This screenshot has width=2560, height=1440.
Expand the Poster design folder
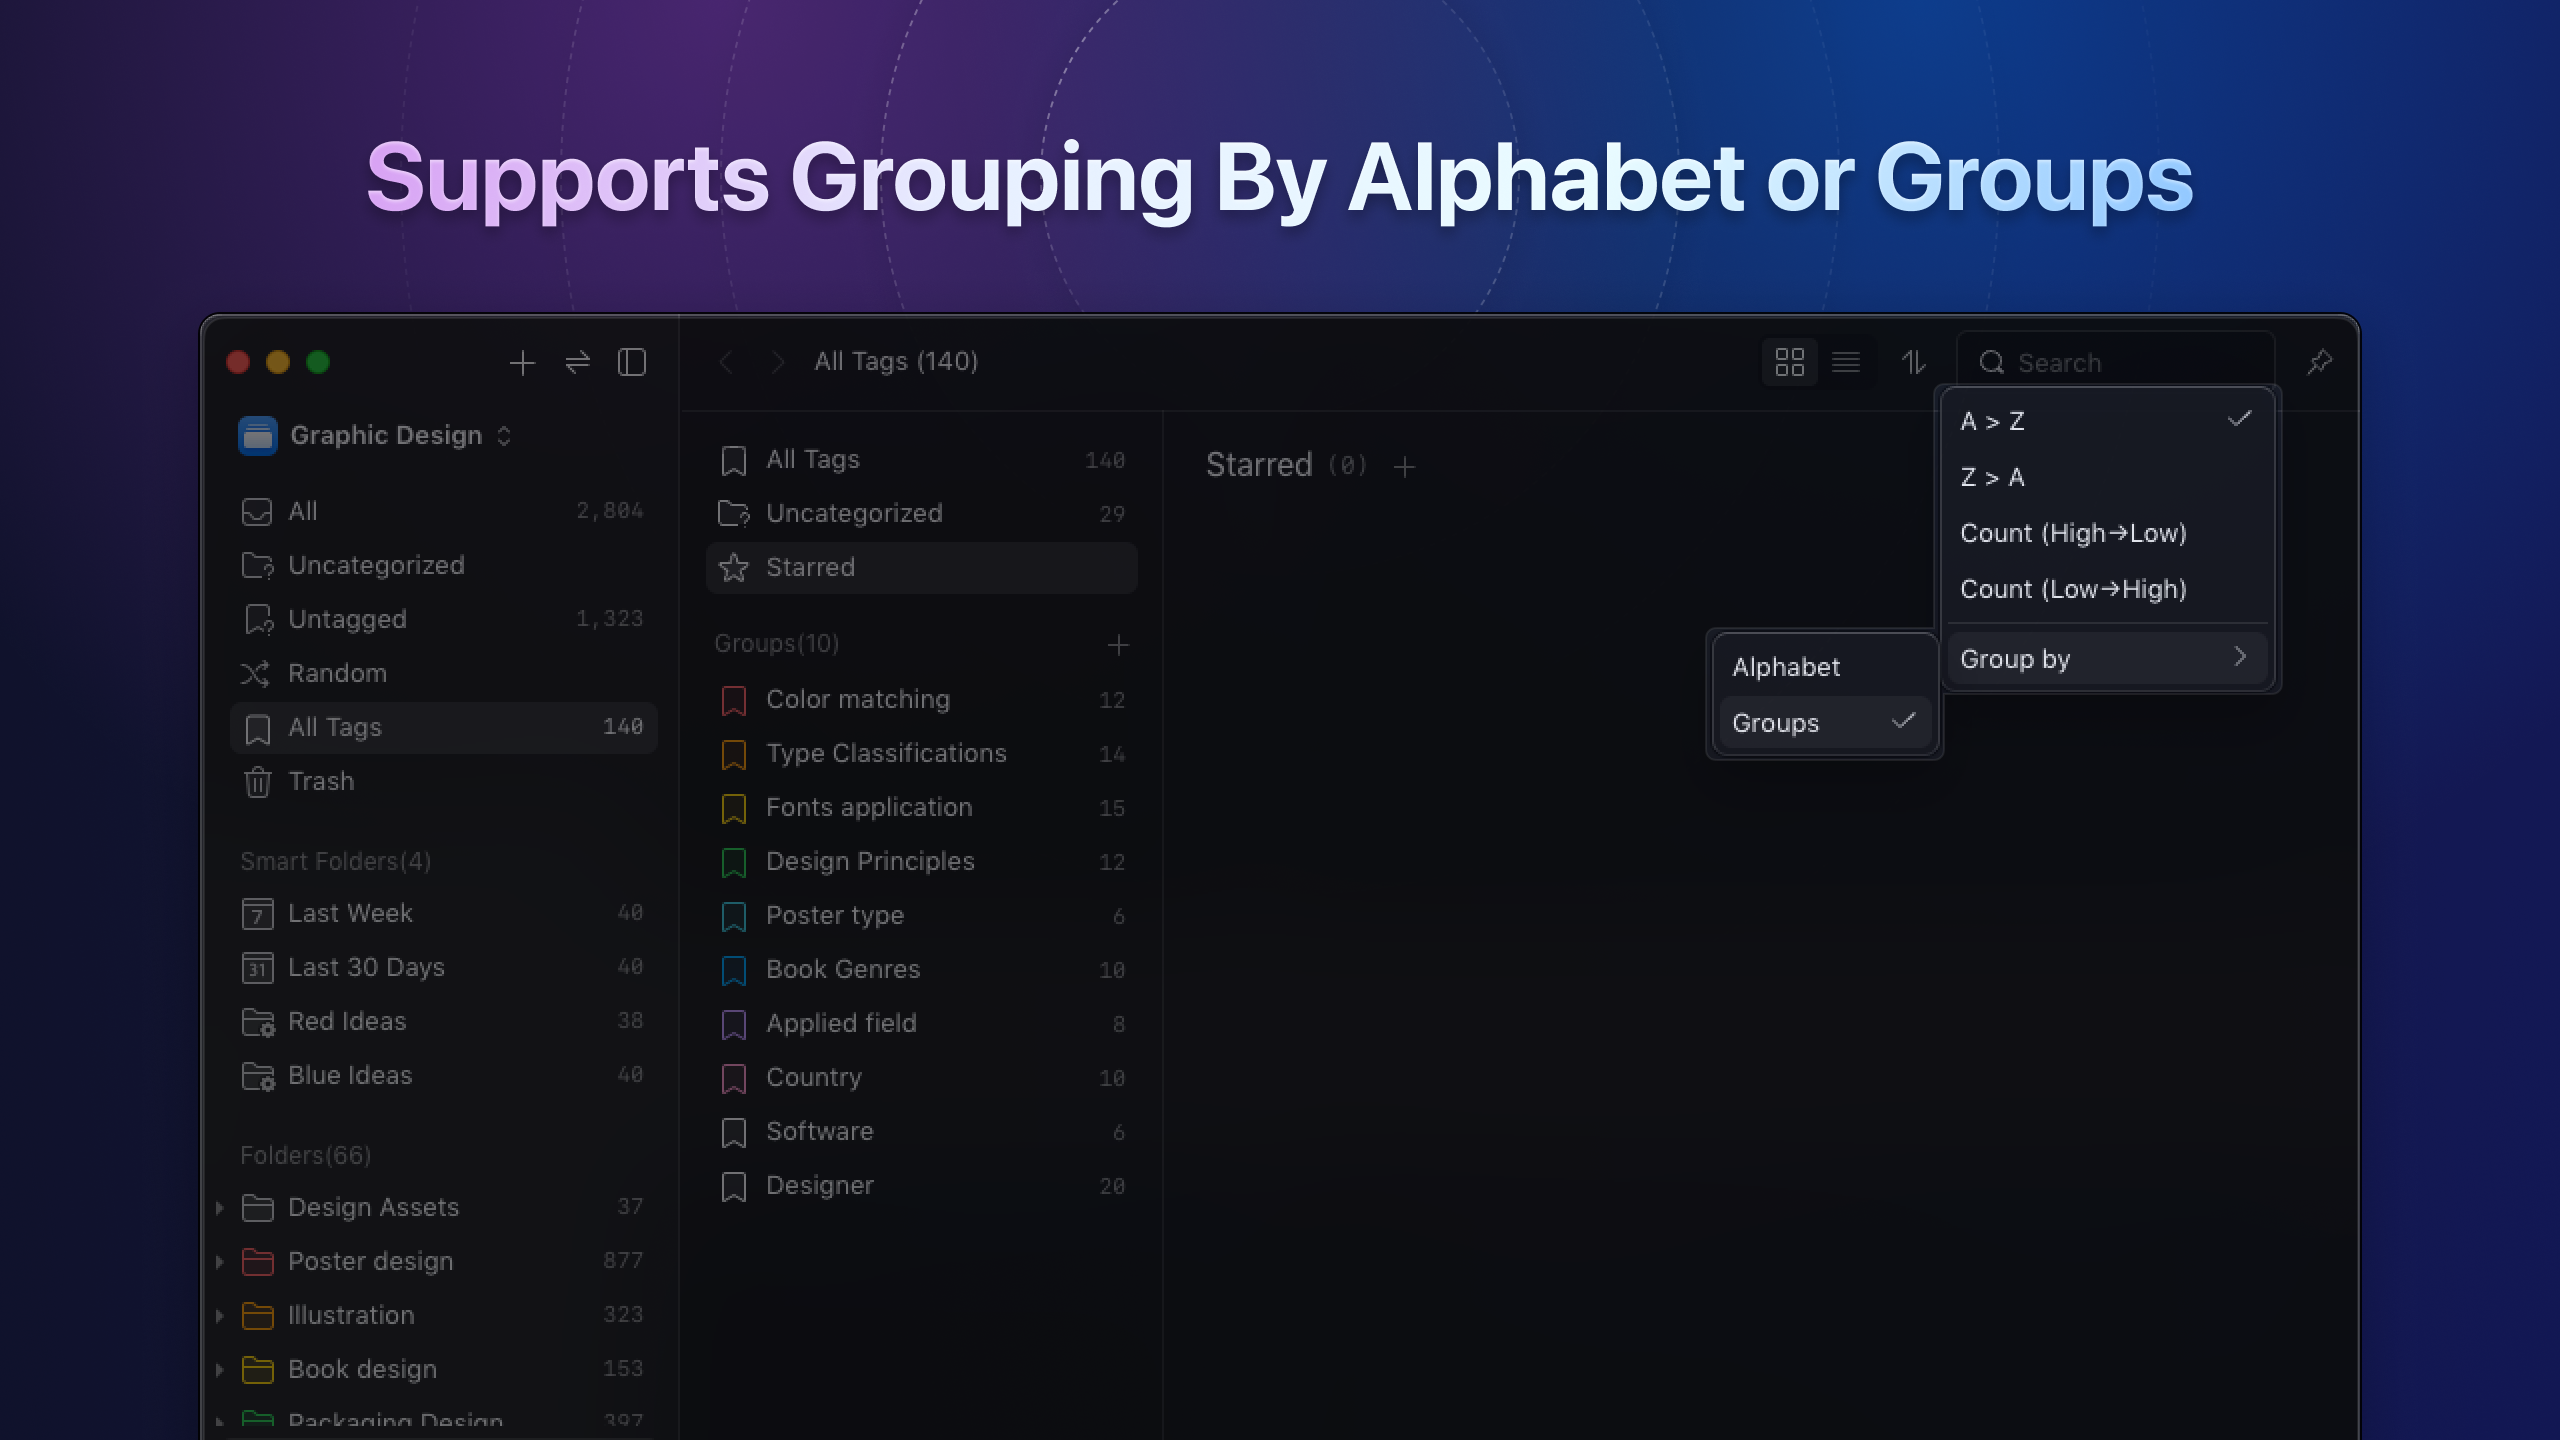coord(219,1262)
